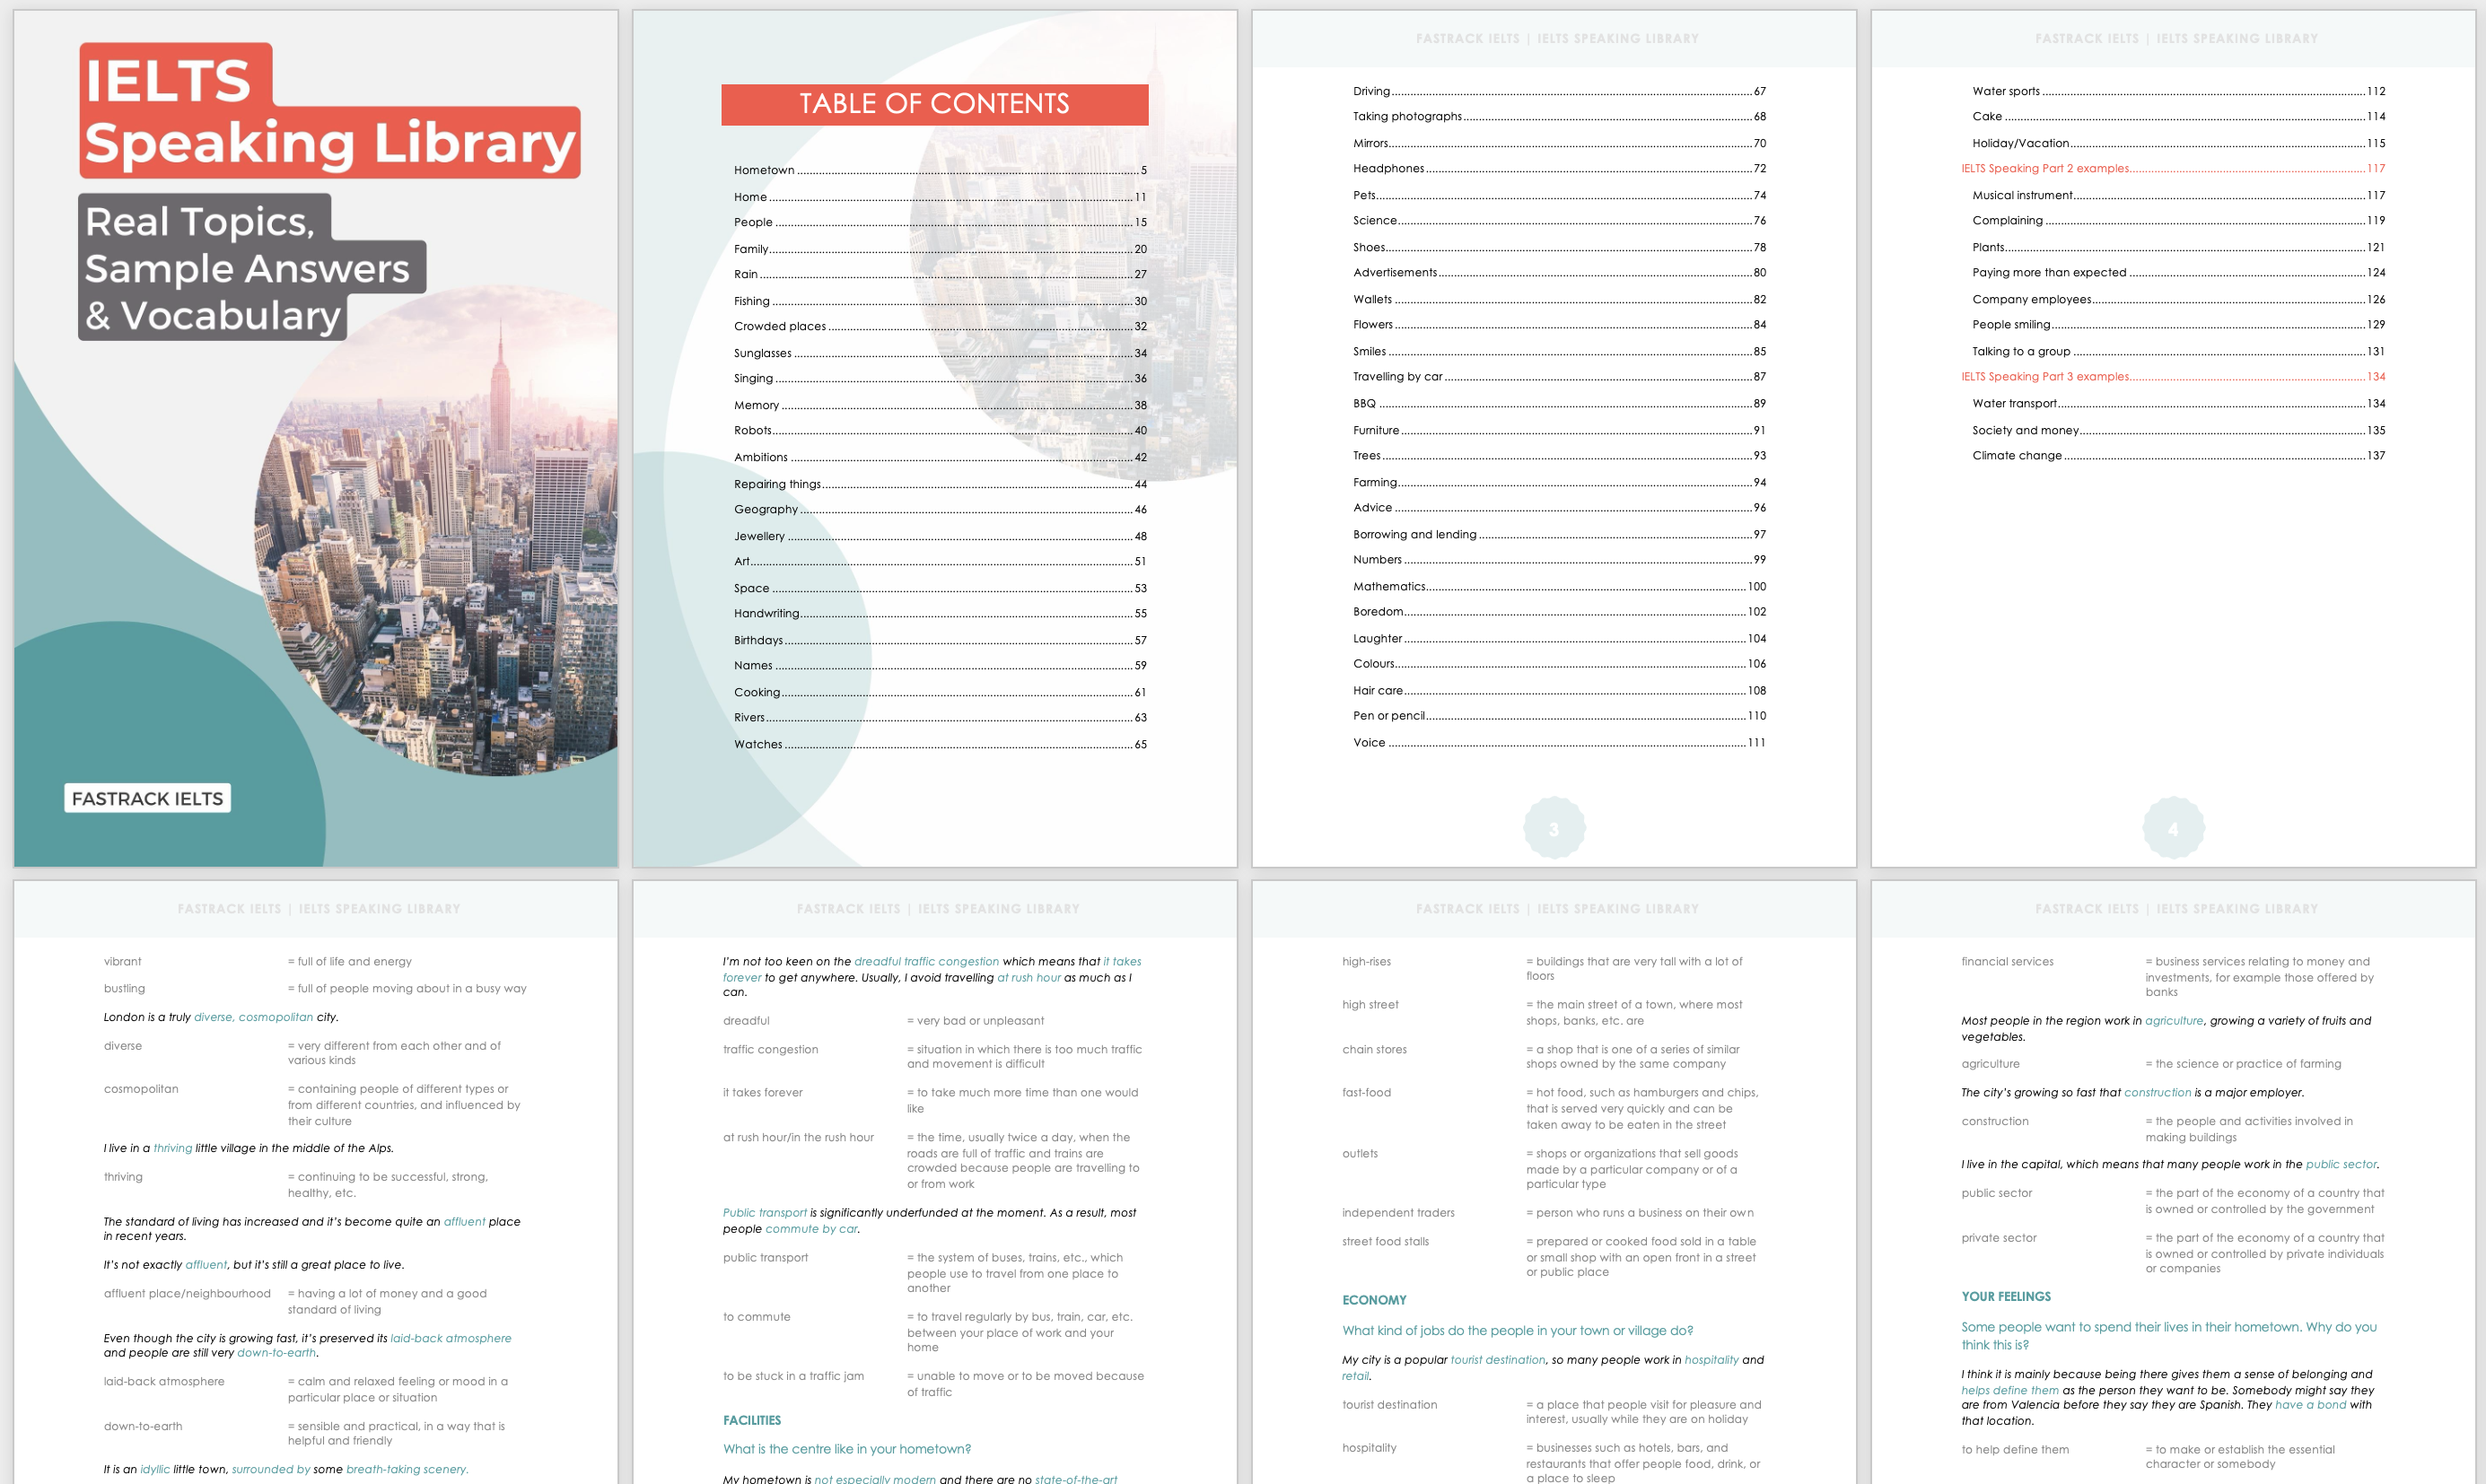Click the Musical instrument contents row
Image resolution: width=2486 pixels, height=1484 pixels.
(x=2178, y=195)
